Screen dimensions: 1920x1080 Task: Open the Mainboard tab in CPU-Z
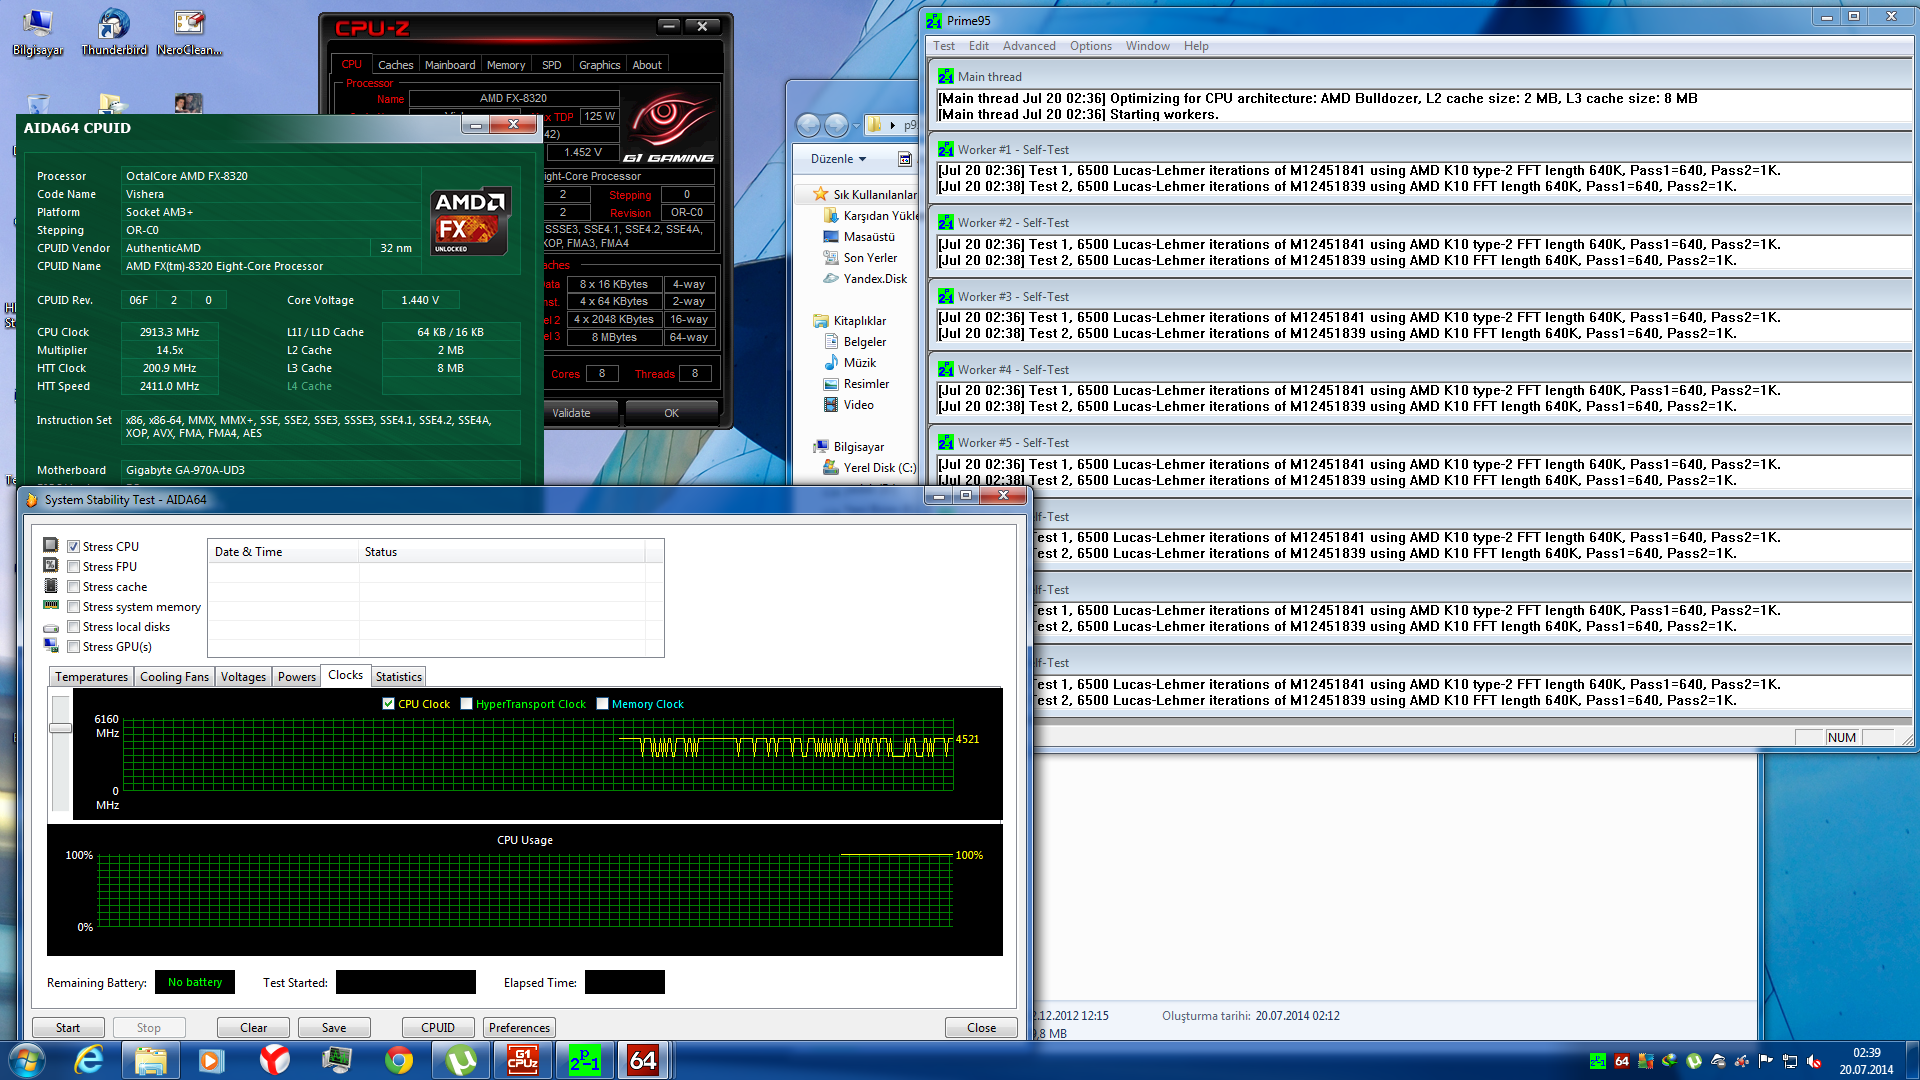click(450, 65)
